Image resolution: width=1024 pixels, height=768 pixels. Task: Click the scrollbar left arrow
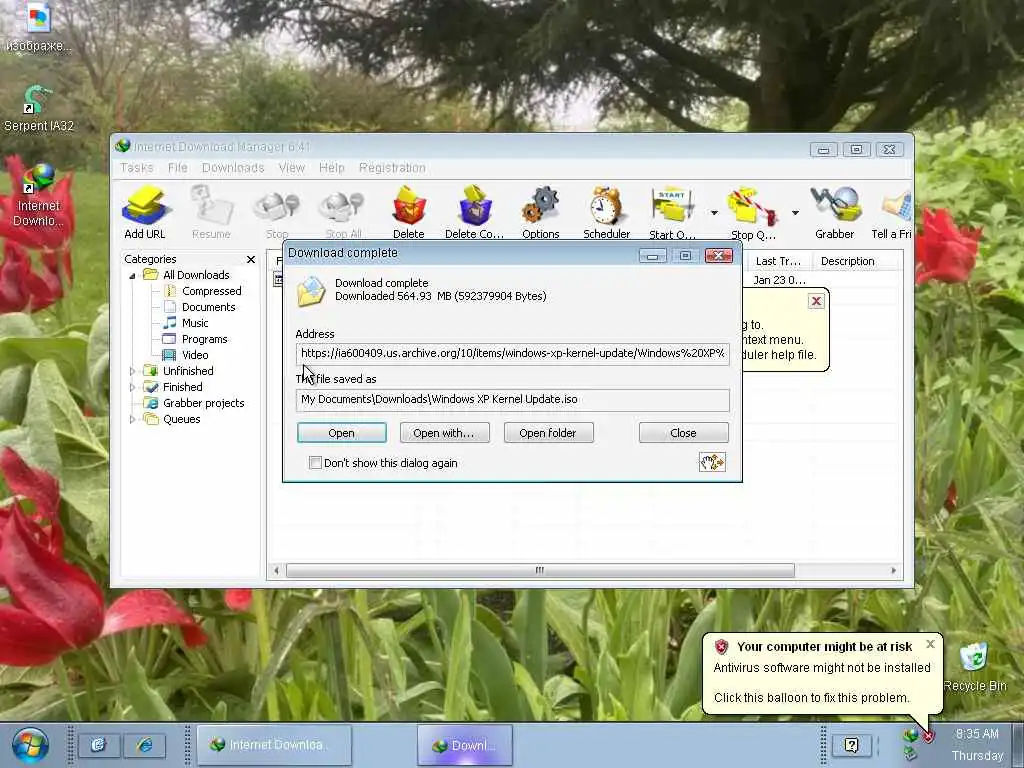click(276, 571)
